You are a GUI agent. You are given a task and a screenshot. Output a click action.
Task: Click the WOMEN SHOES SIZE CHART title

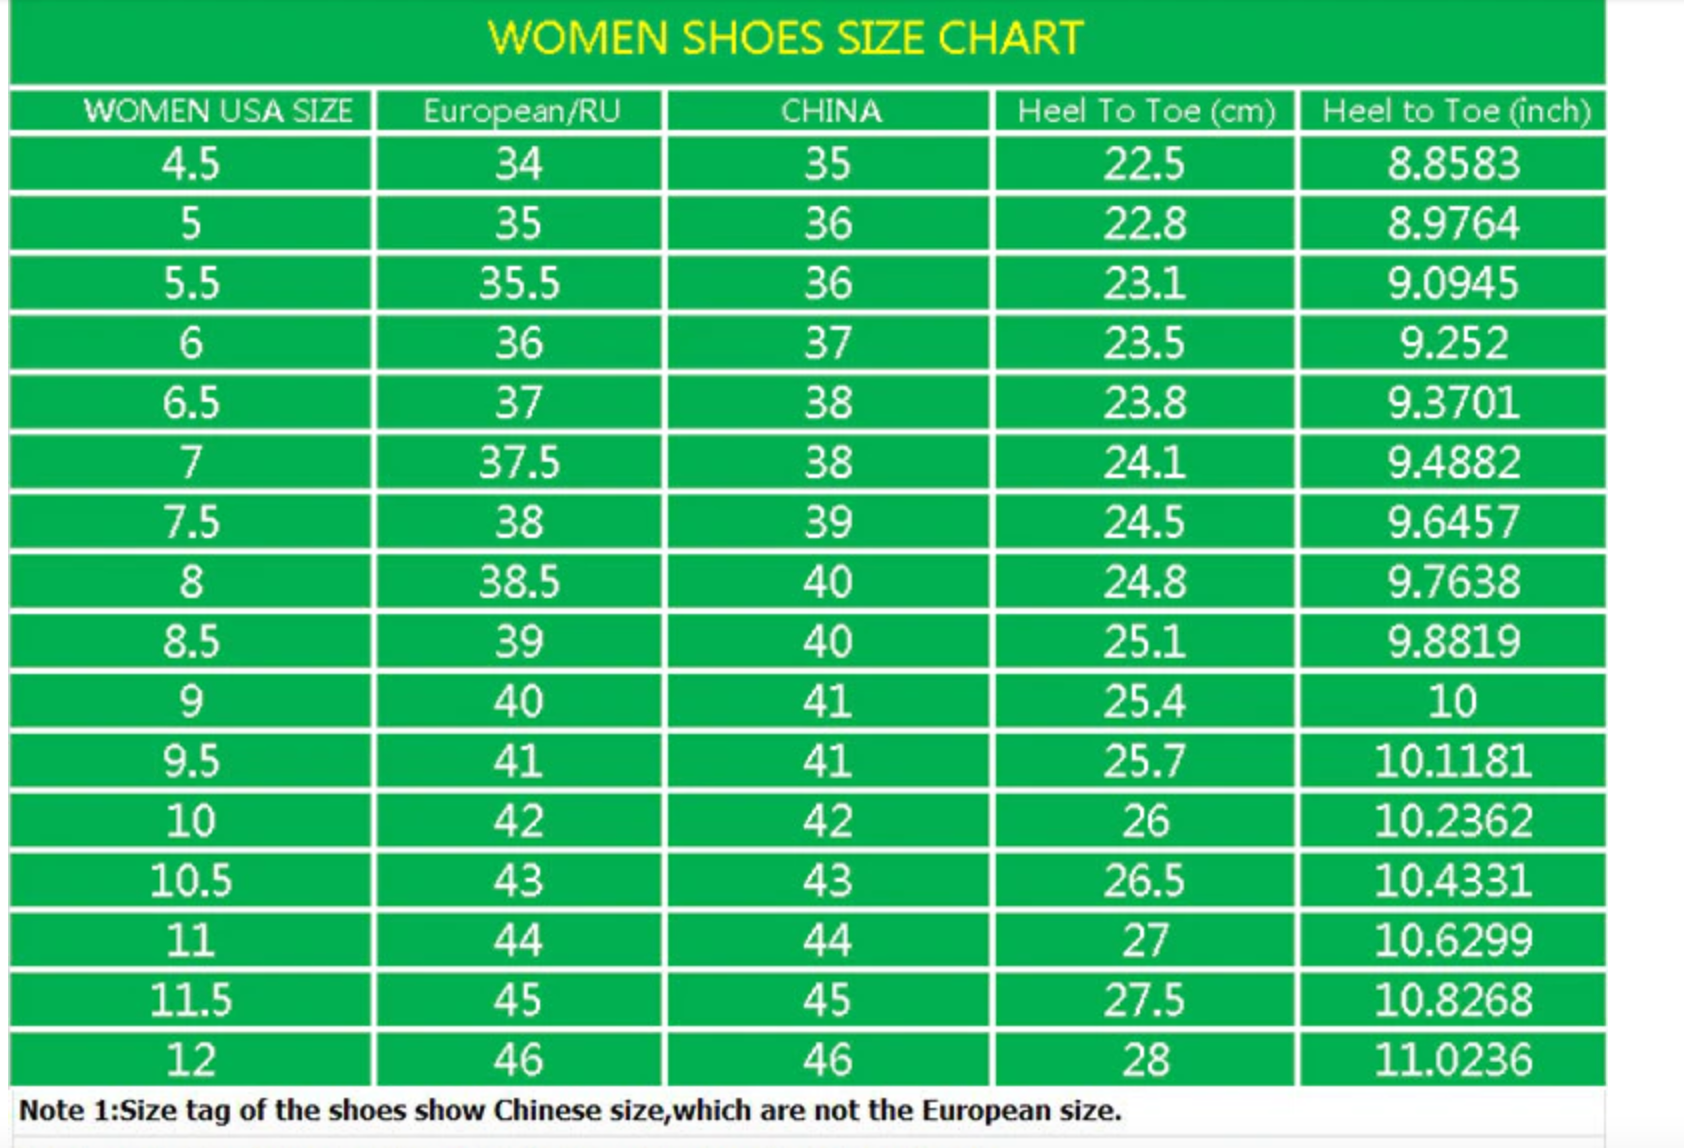(x=786, y=38)
